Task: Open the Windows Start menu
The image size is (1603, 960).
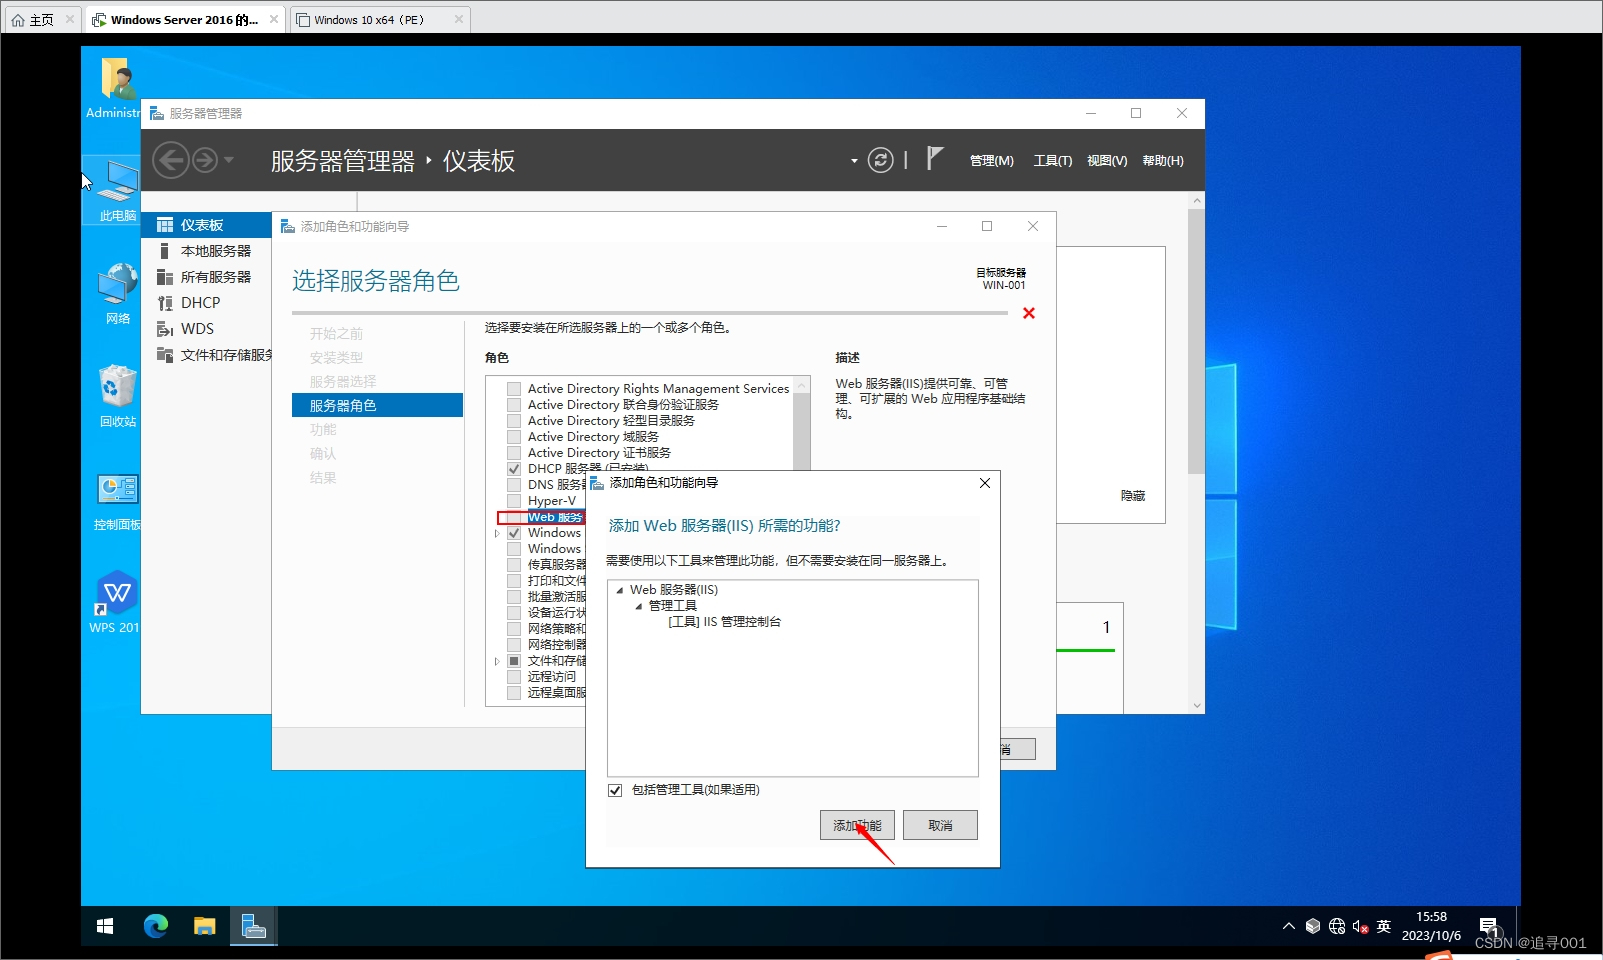Action: [105, 926]
